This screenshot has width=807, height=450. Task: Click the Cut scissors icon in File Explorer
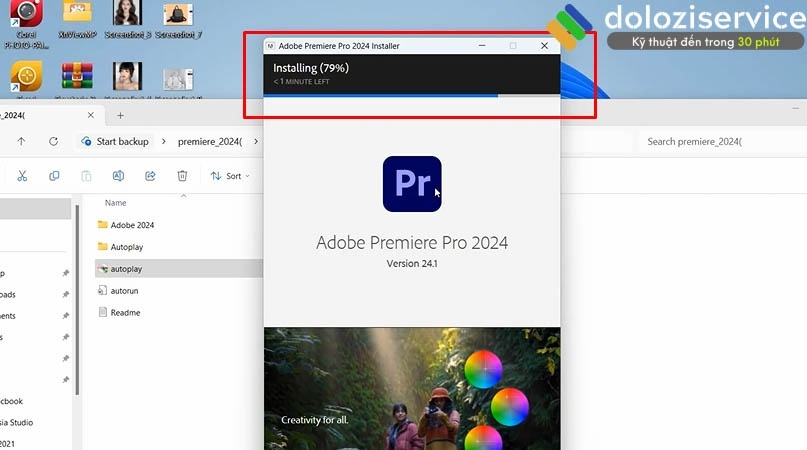coord(22,176)
